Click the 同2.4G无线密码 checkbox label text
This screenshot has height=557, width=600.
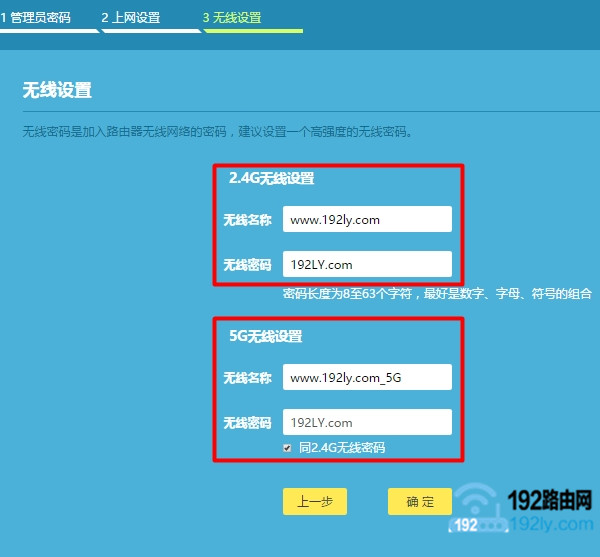tap(341, 448)
